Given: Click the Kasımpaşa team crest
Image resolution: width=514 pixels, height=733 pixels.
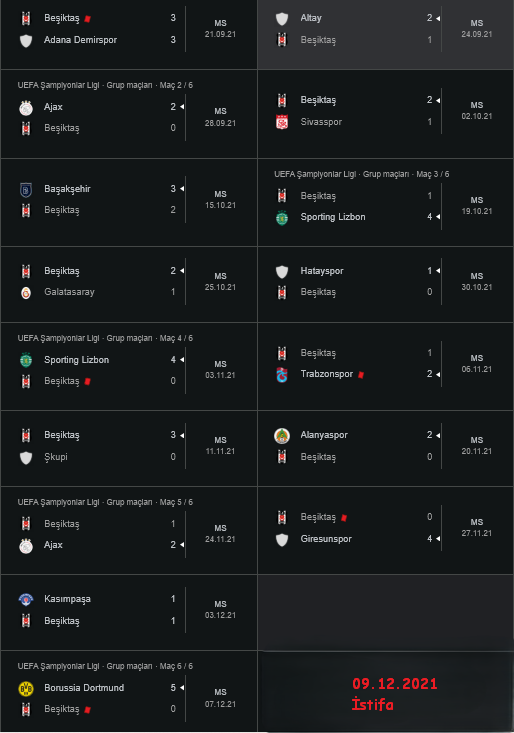Looking at the screenshot, I should point(26,600).
